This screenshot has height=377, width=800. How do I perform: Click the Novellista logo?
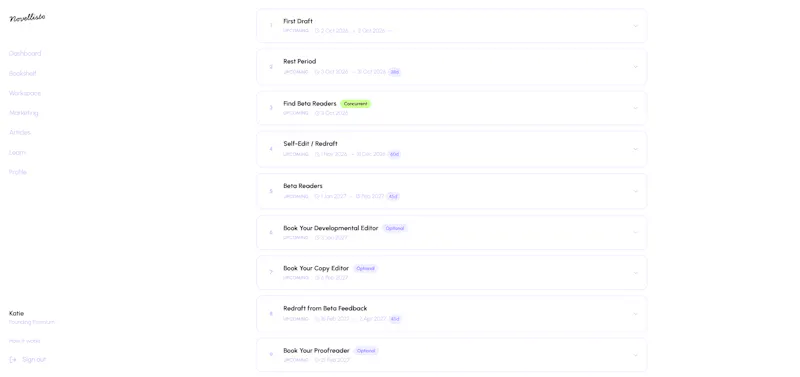(x=28, y=18)
